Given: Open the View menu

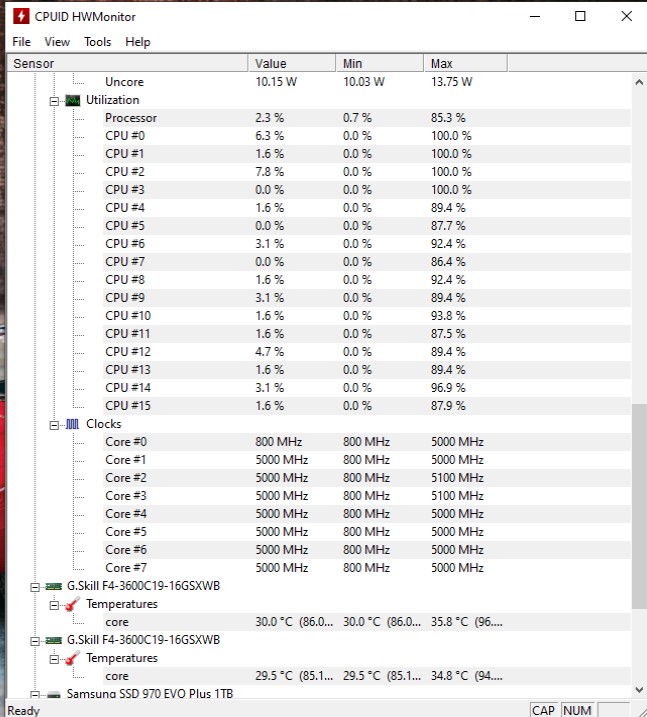Looking at the screenshot, I should coord(57,42).
